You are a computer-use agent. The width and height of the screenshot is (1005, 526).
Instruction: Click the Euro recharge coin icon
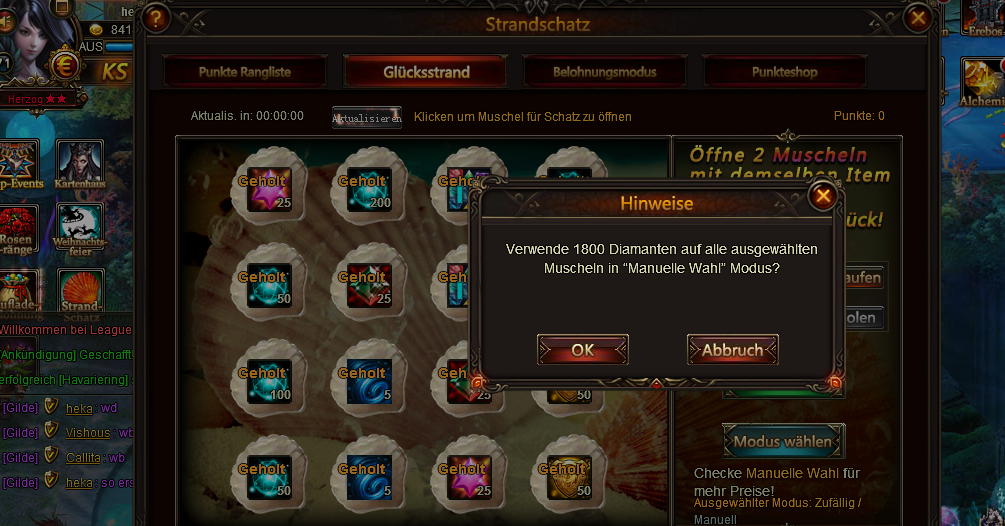[x=64, y=66]
